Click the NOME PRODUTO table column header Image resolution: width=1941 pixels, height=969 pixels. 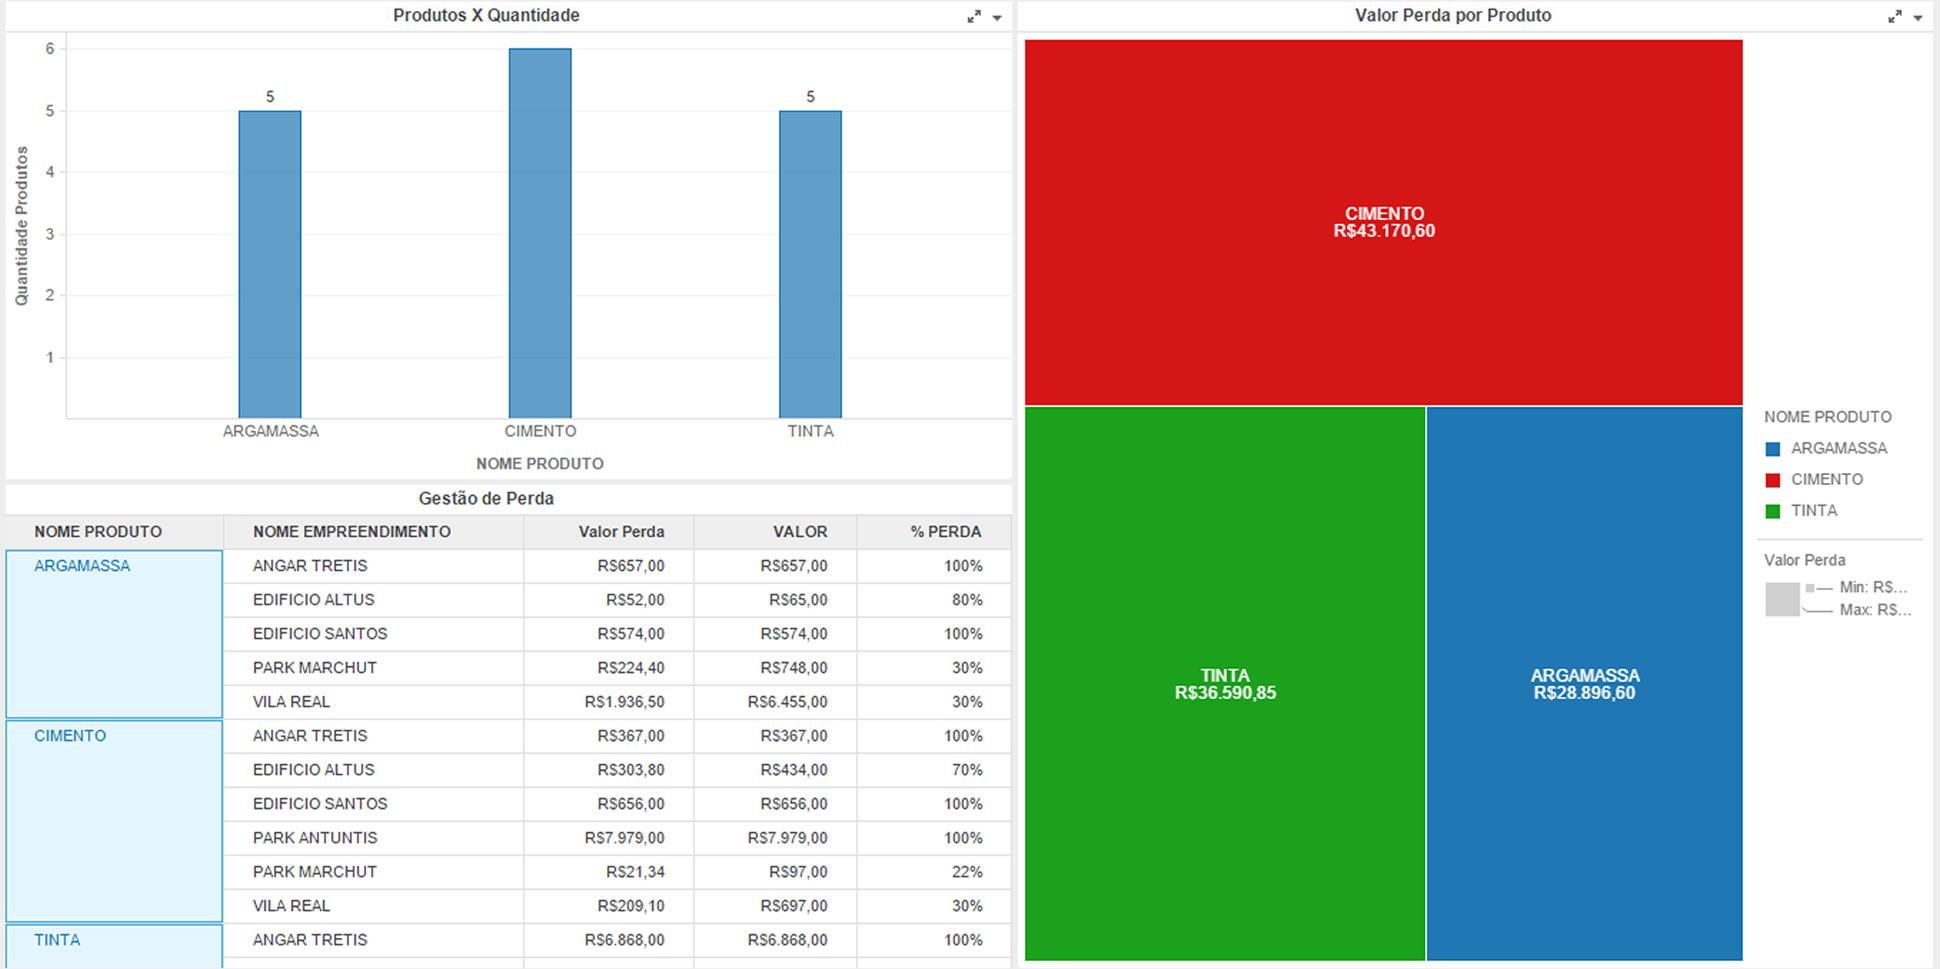tap(98, 532)
